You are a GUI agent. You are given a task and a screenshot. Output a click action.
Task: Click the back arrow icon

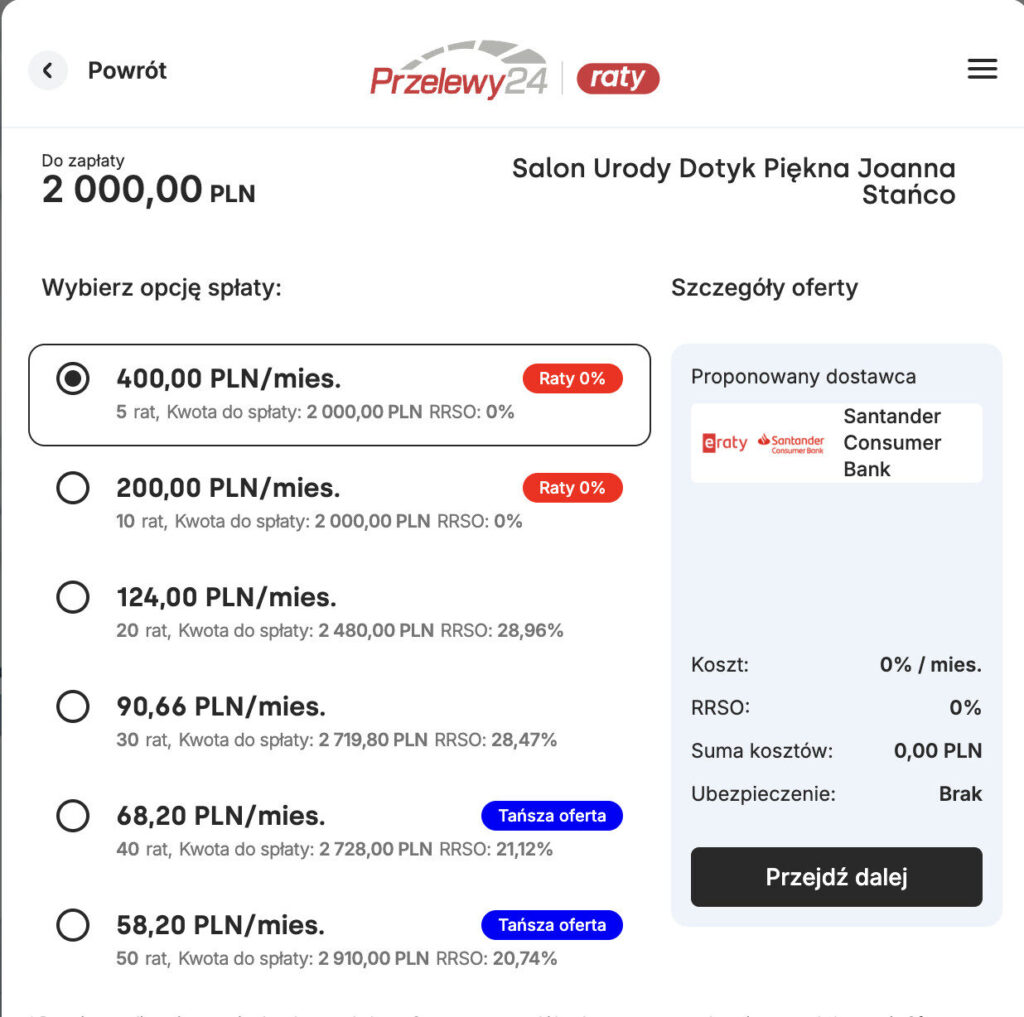pos(47,71)
